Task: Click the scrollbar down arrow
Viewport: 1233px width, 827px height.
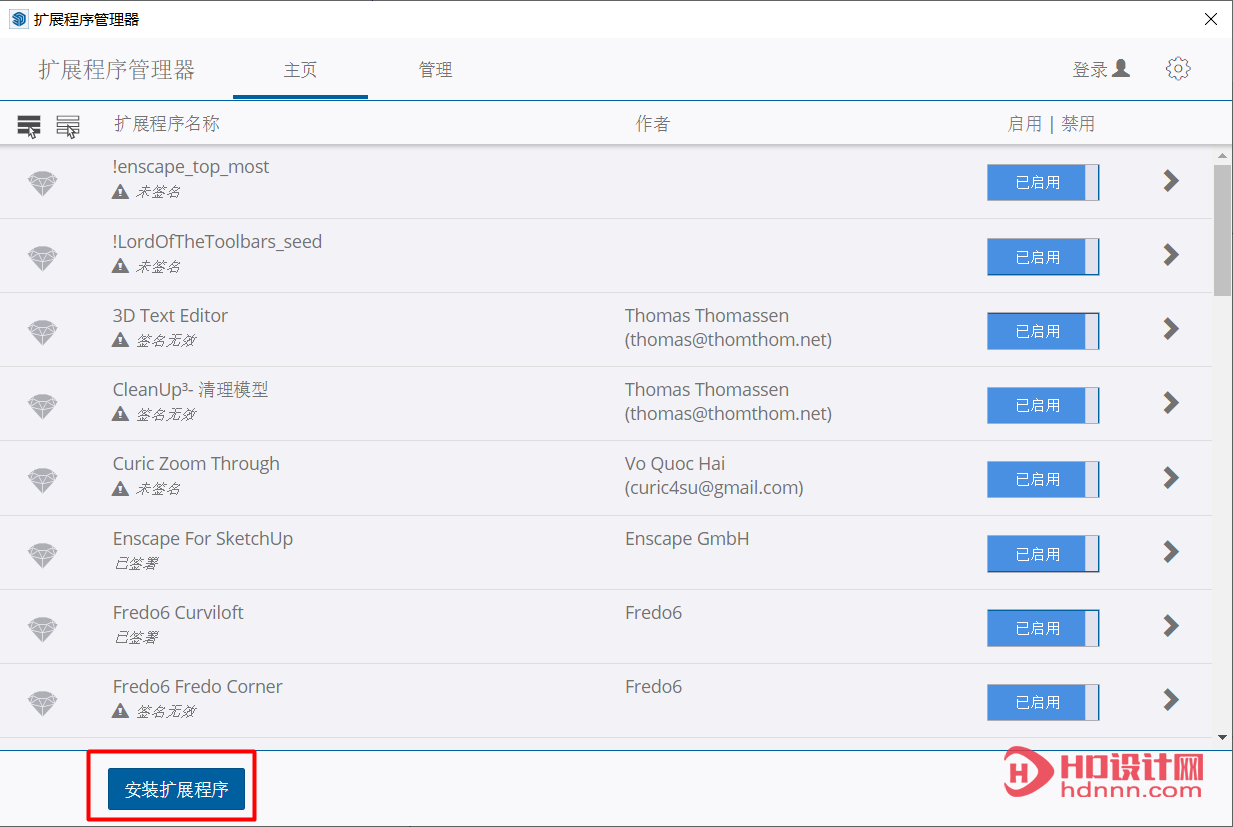Action: click(x=1222, y=737)
